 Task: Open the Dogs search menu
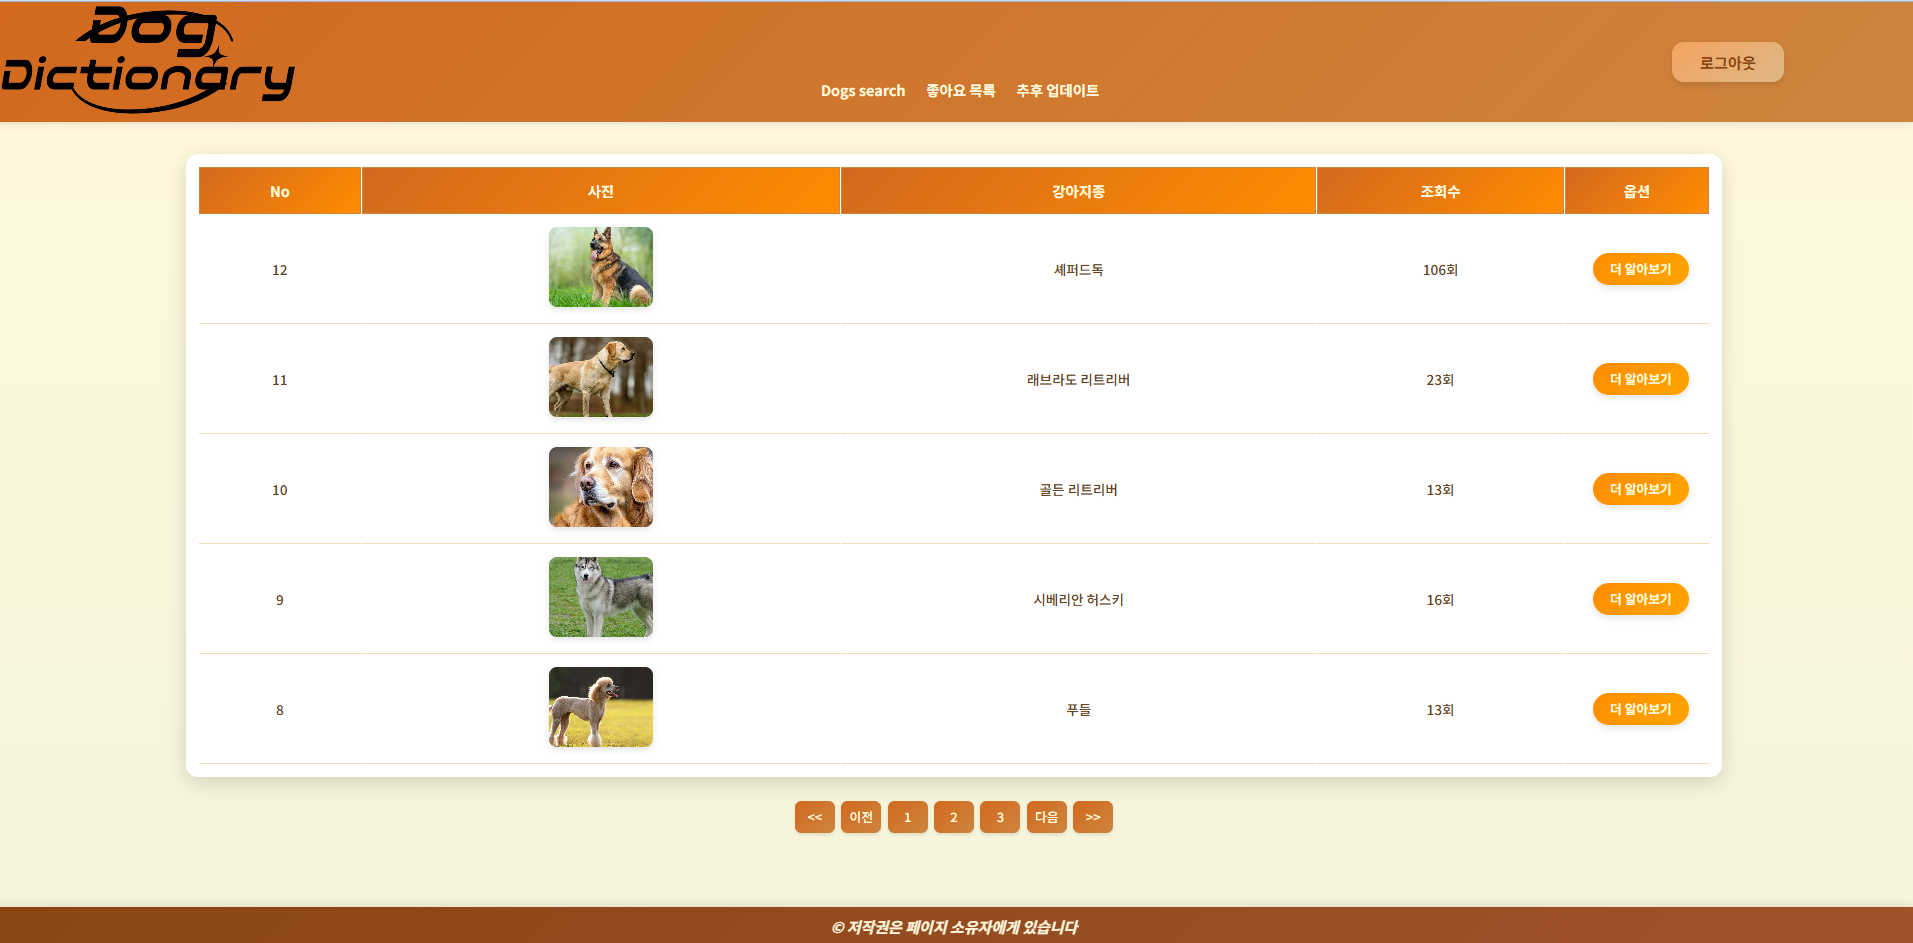pos(862,91)
